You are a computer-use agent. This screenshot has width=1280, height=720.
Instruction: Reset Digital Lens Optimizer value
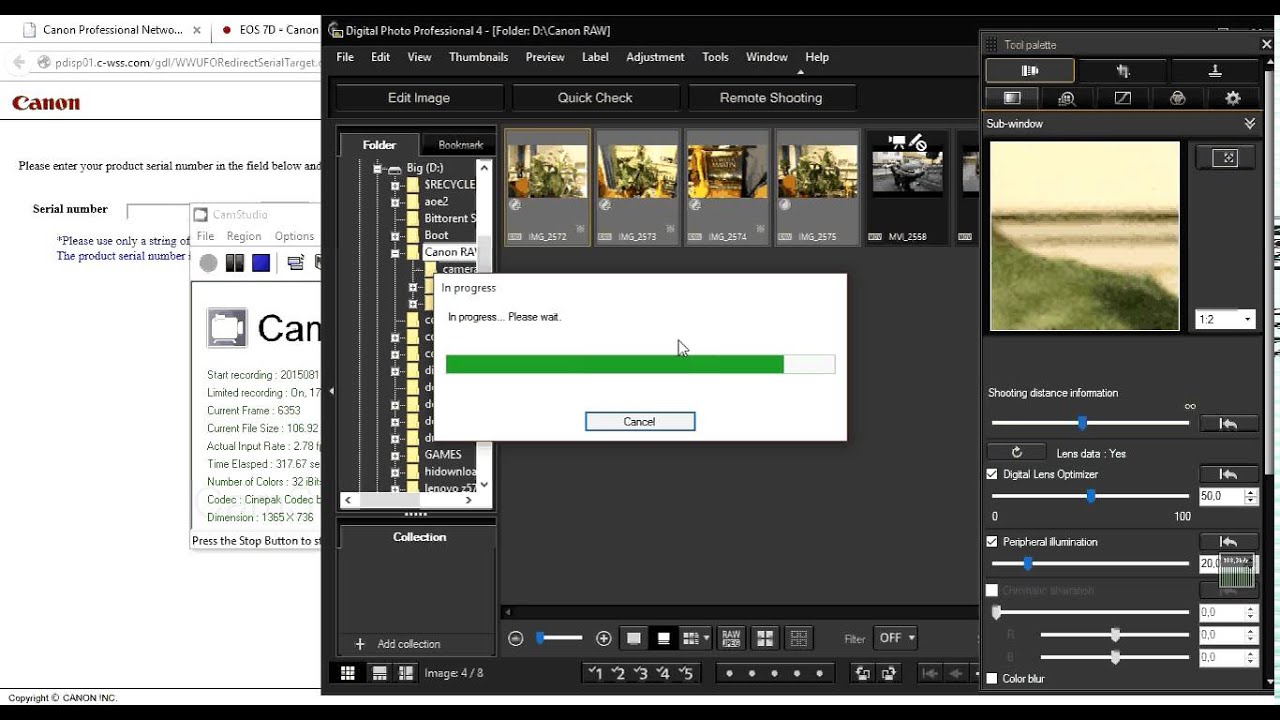pos(1229,474)
